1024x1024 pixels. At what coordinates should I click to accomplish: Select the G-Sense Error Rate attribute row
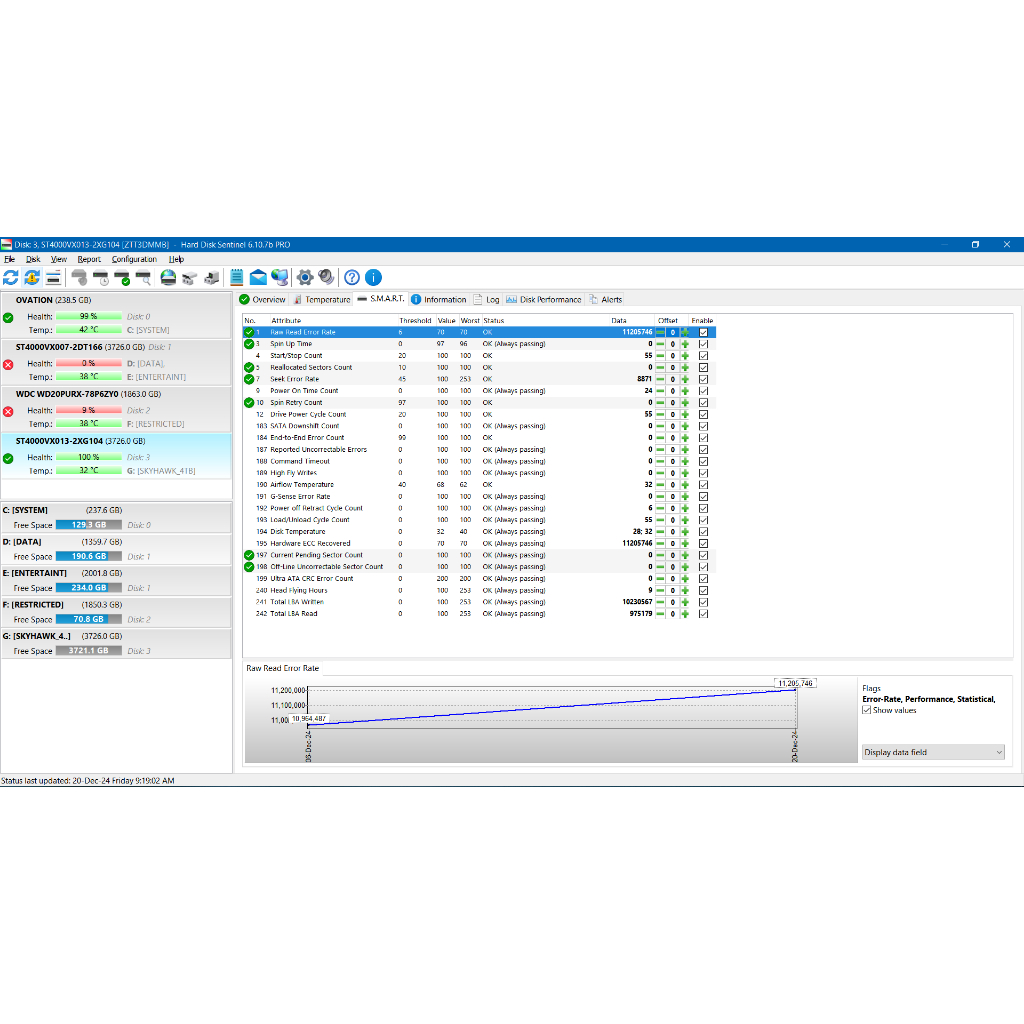[x=480, y=497]
